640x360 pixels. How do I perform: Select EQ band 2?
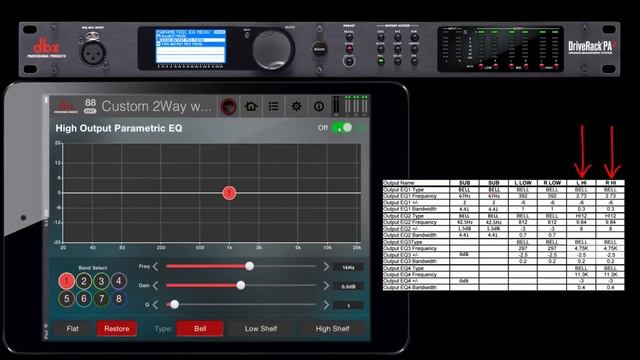pyautogui.click(x=84, y=281)
